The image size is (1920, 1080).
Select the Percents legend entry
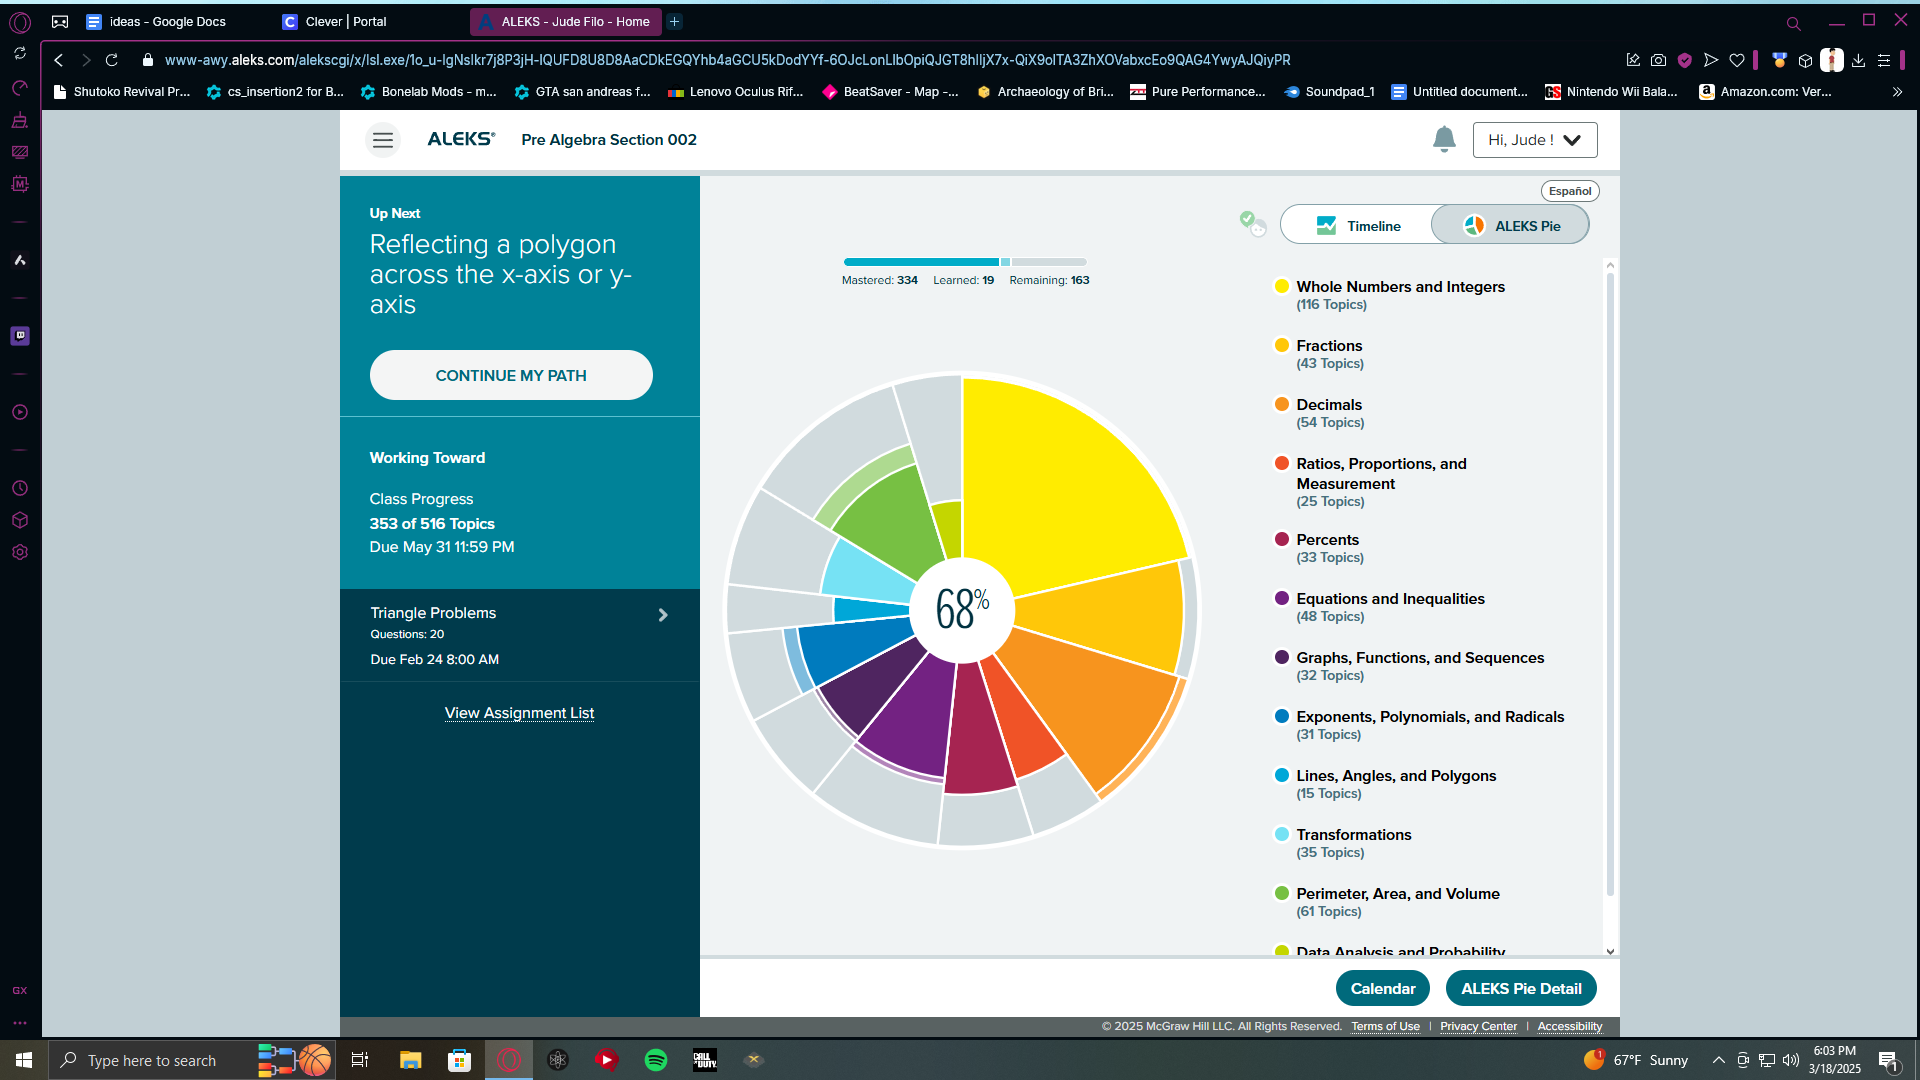click(1319, 548)
